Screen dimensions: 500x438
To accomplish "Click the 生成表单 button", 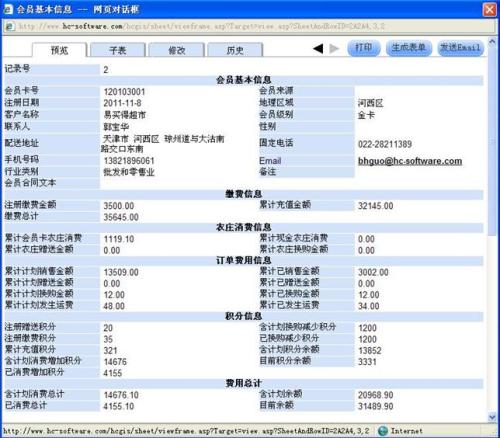I will coord(409,48).
